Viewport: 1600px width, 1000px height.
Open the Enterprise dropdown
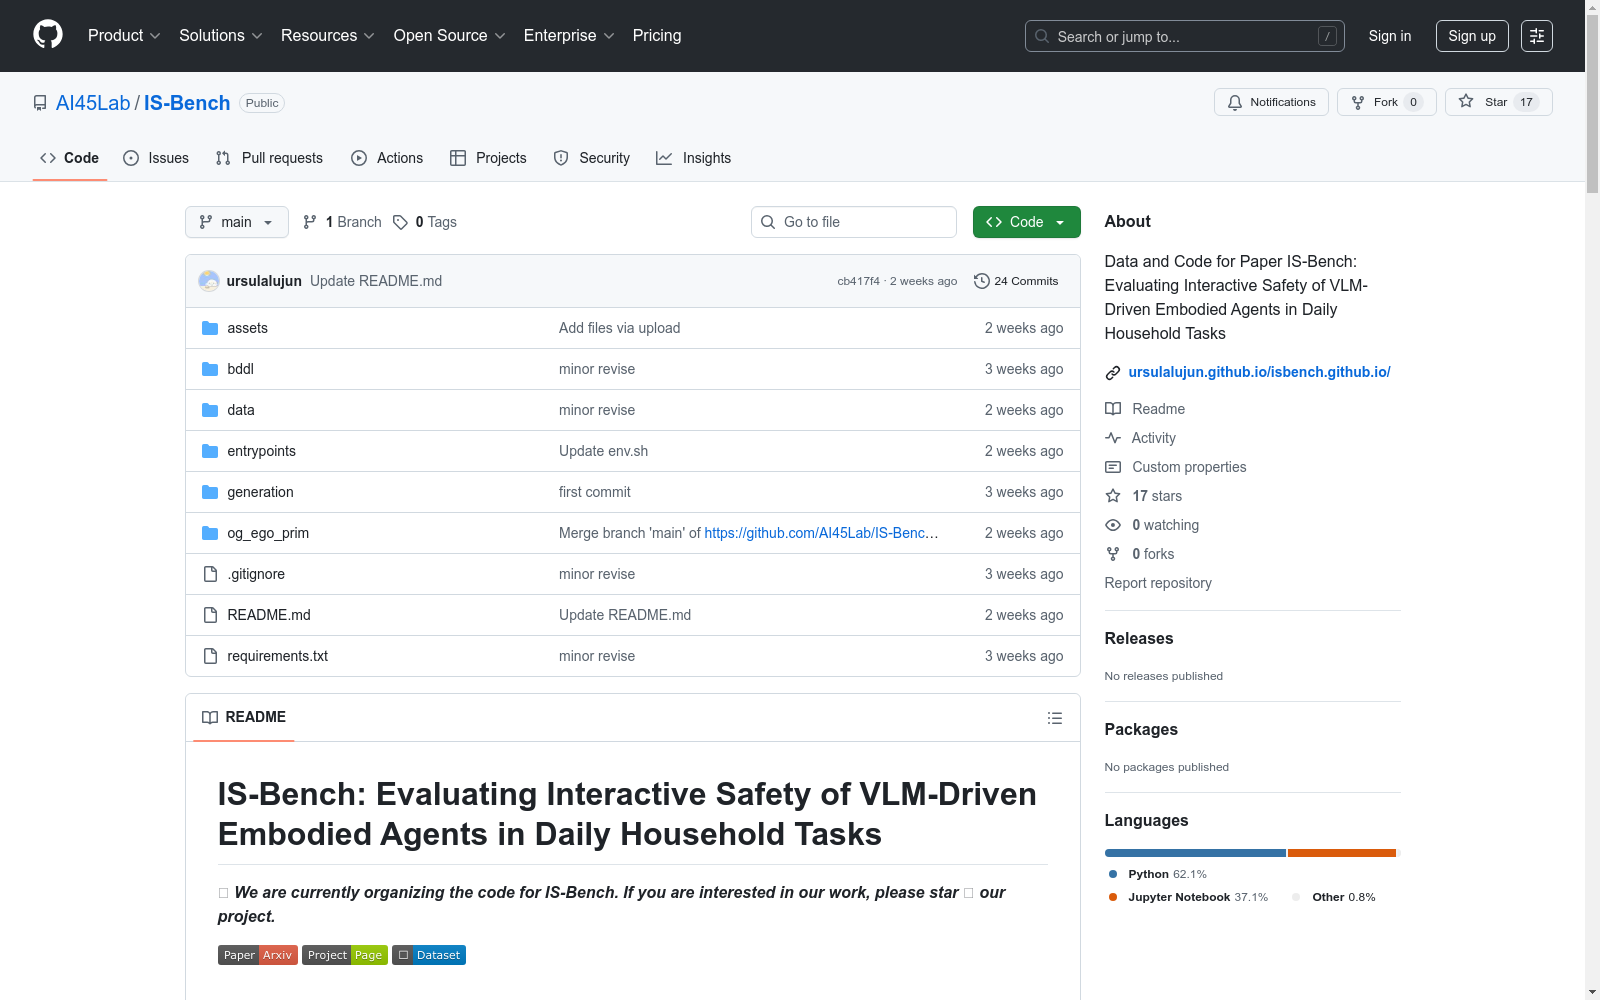(569, 36)
